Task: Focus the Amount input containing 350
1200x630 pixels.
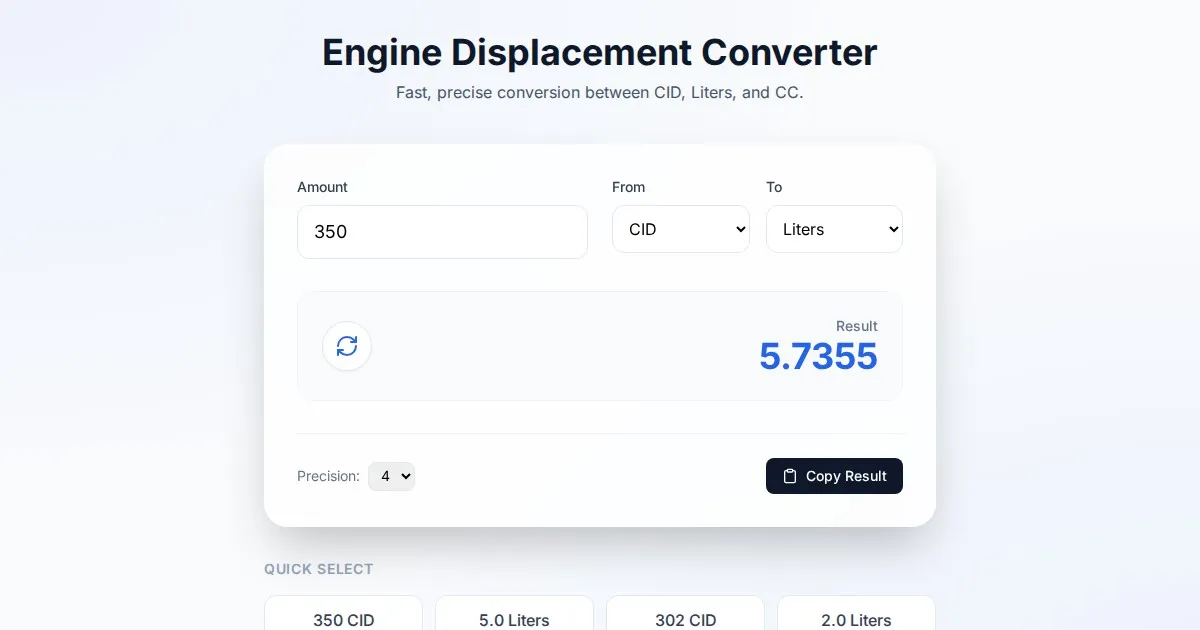Action: click(442, 232)
